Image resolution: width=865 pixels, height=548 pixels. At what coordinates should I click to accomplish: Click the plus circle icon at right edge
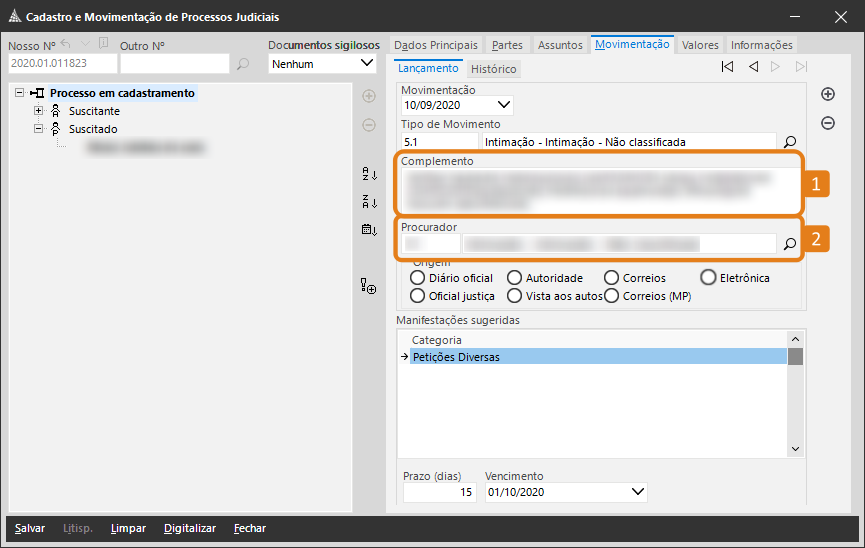[828, 94]
